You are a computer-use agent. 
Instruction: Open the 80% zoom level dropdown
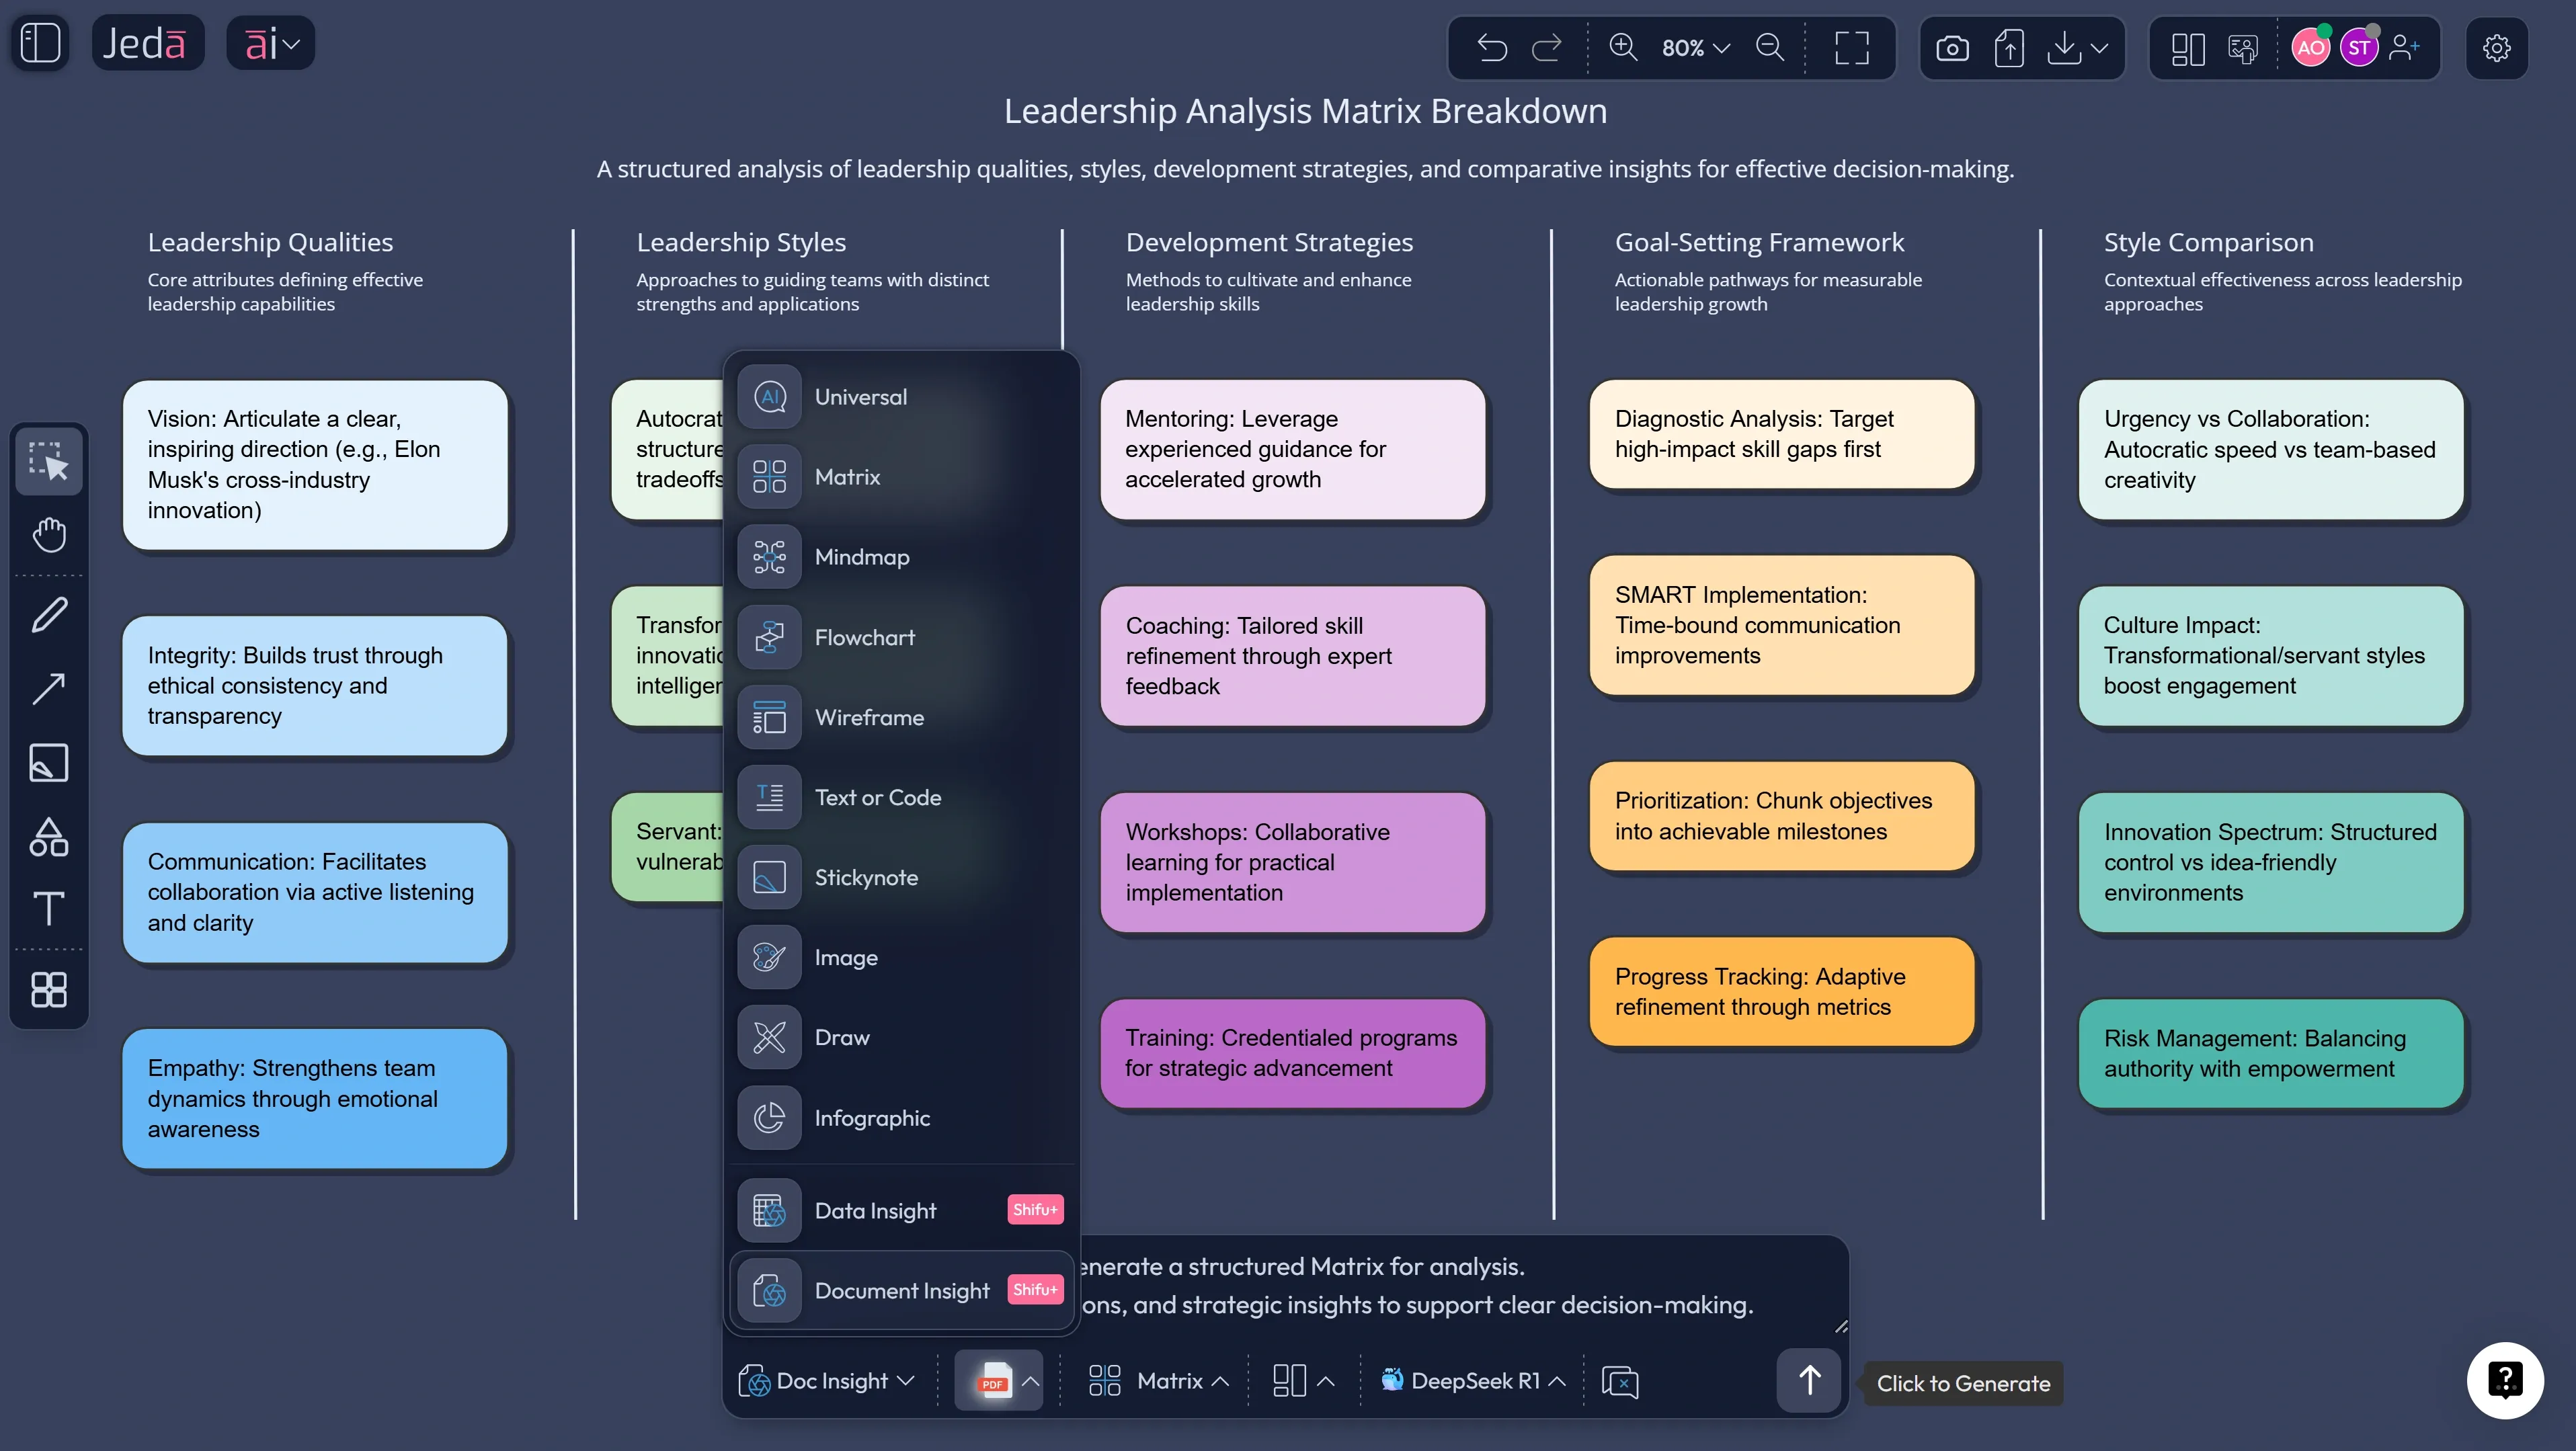1692,47
